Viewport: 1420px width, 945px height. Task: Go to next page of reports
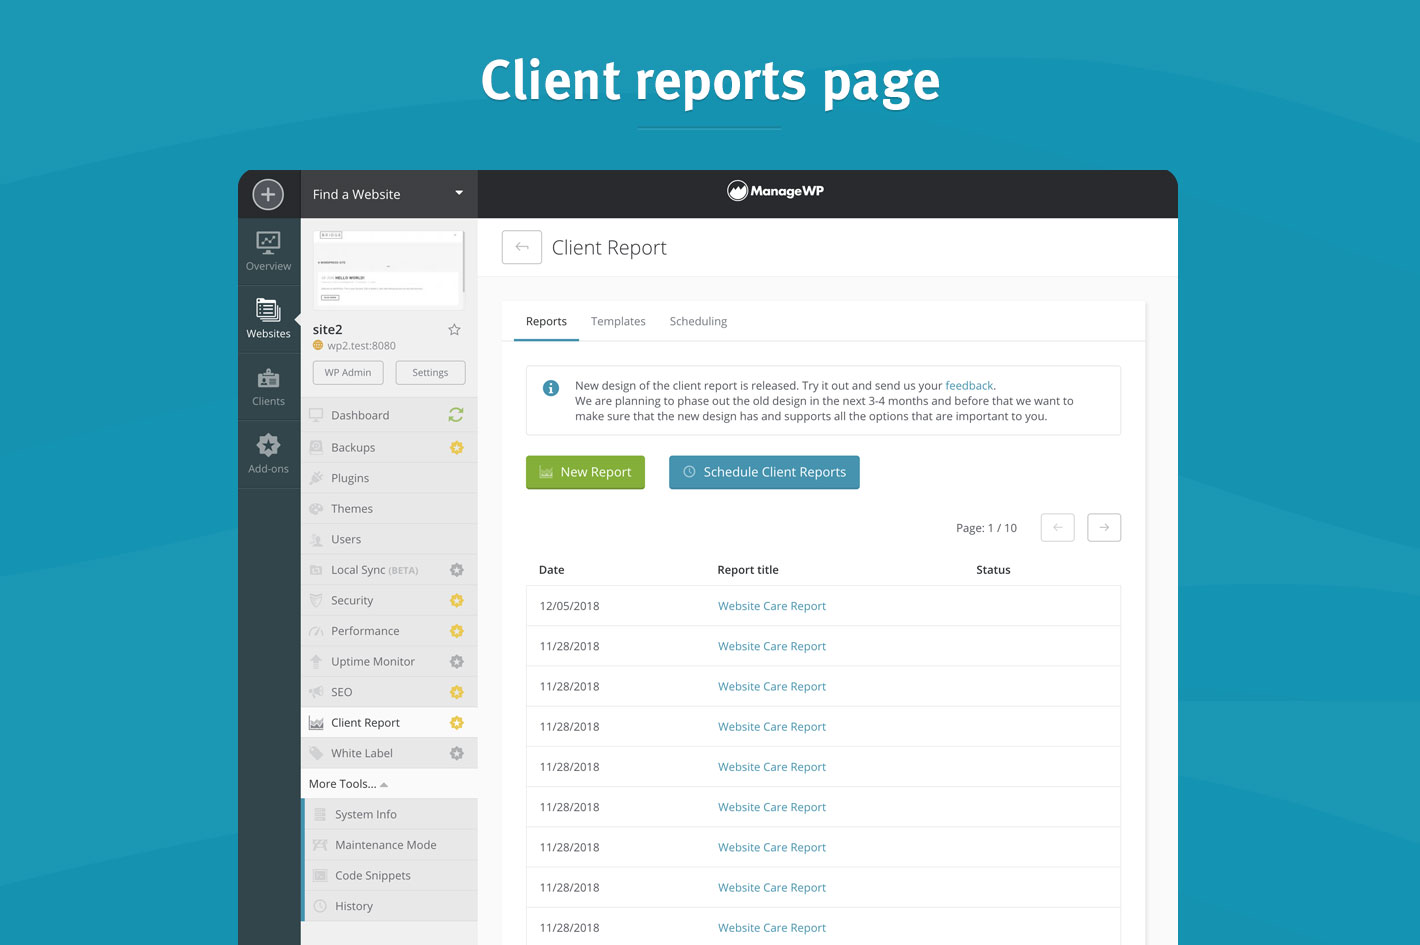1103,527
